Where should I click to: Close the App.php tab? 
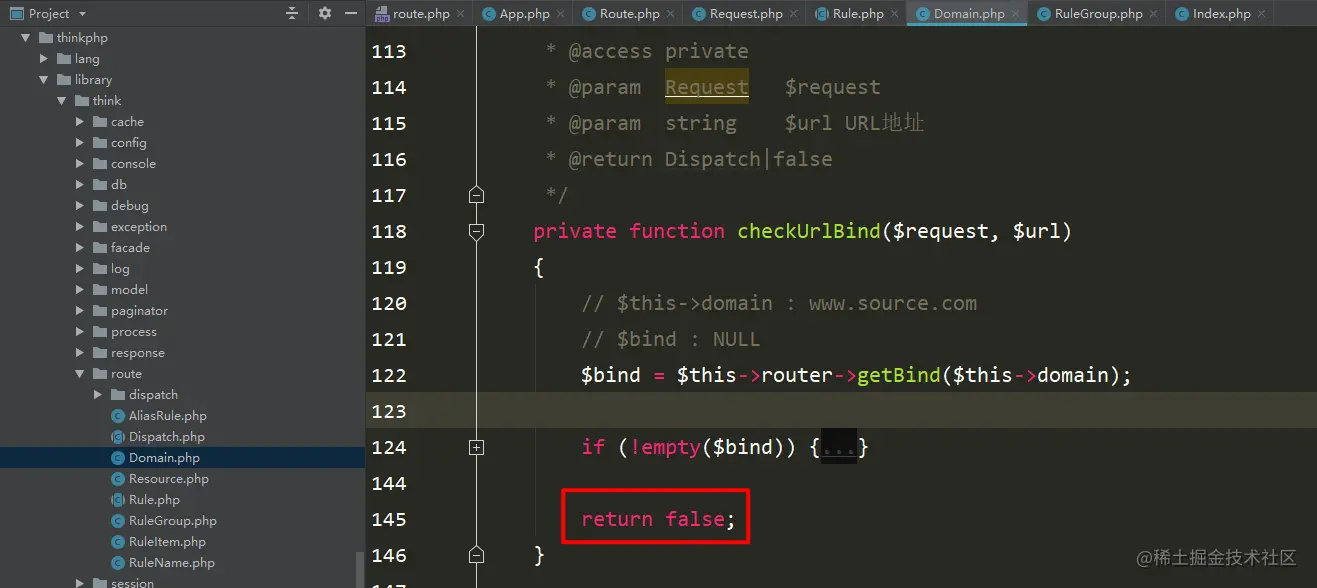point(561,14)
